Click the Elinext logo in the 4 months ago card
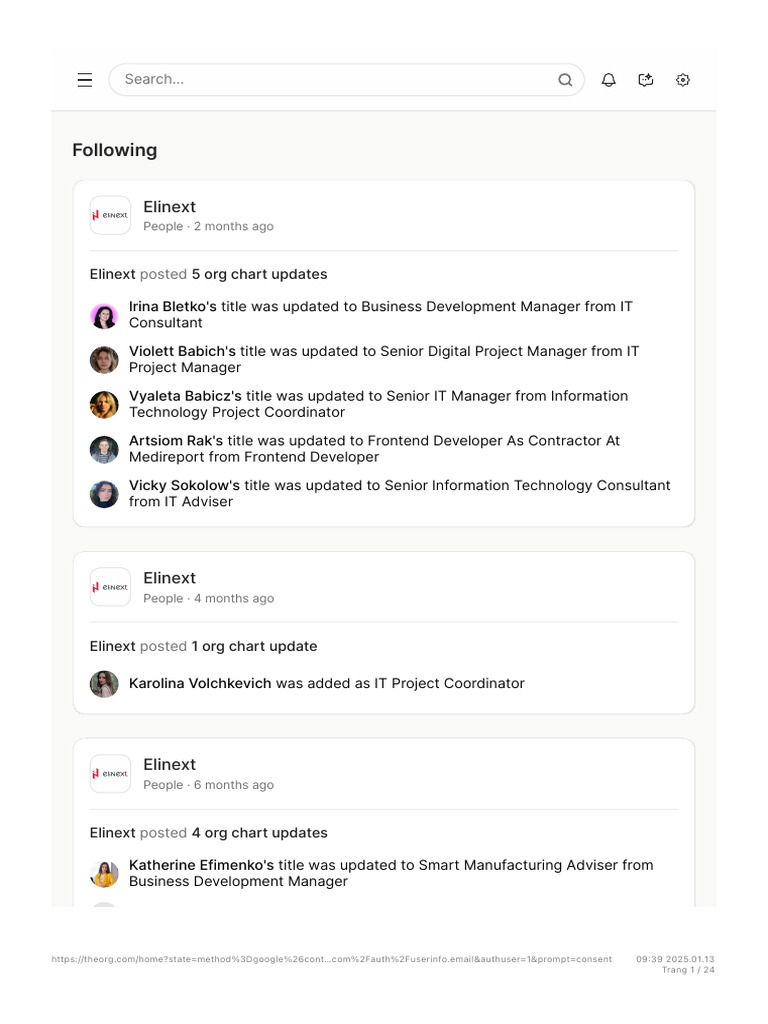Screen dimensions: 768x1024 (x=110, y=587)
